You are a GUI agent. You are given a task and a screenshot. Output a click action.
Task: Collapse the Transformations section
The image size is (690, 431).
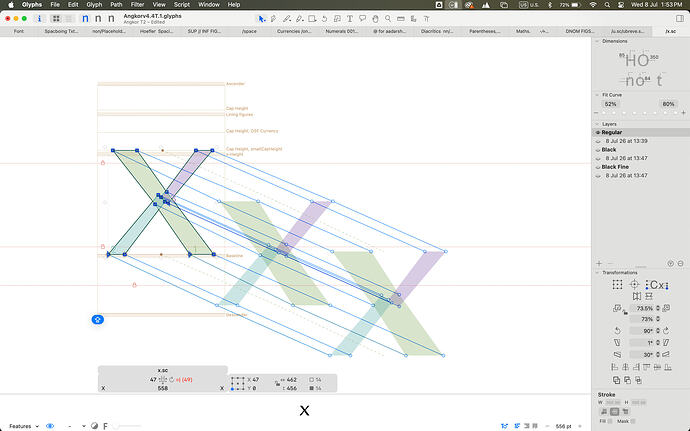(x=598, y=273)
